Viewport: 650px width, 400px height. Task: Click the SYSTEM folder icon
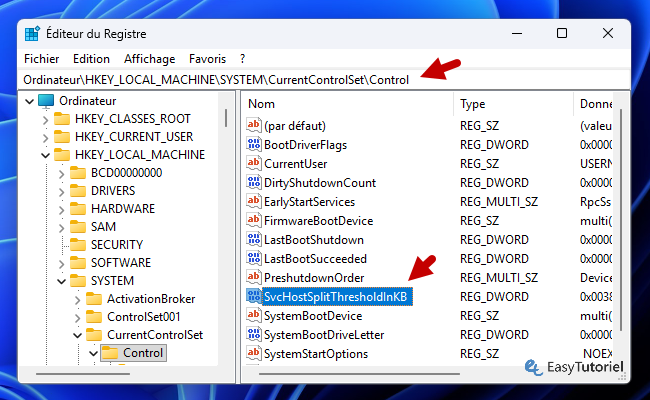[x=78, y=281]
